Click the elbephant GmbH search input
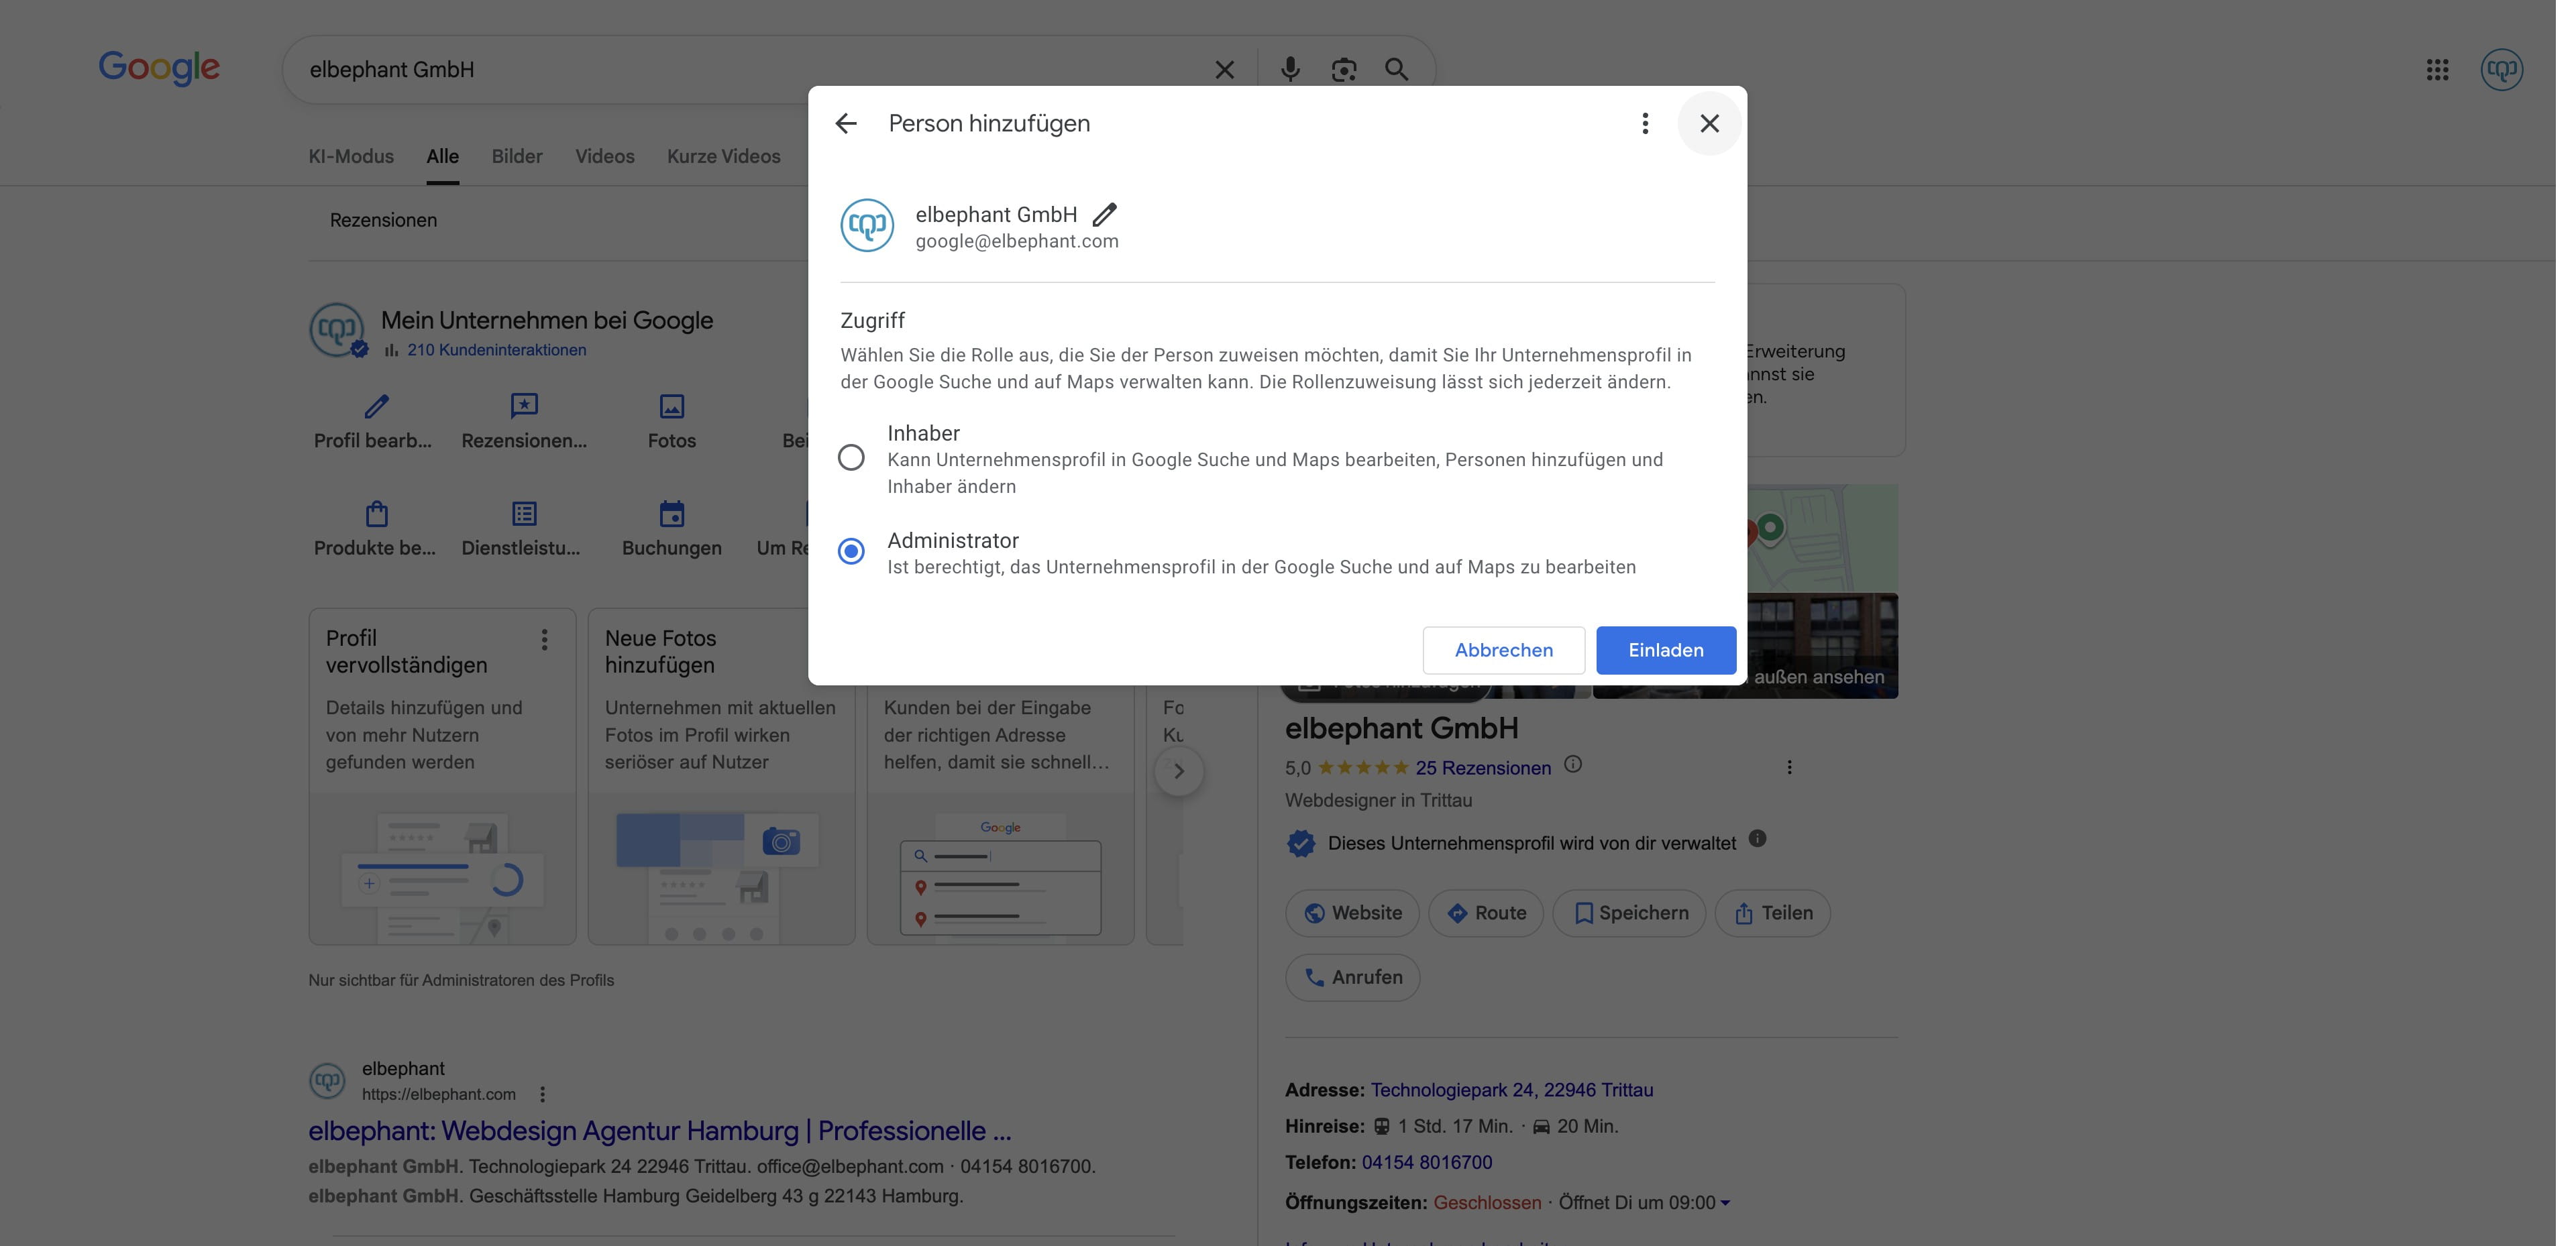Screen dimensions: 2576x1246 [x=750, y=70]
